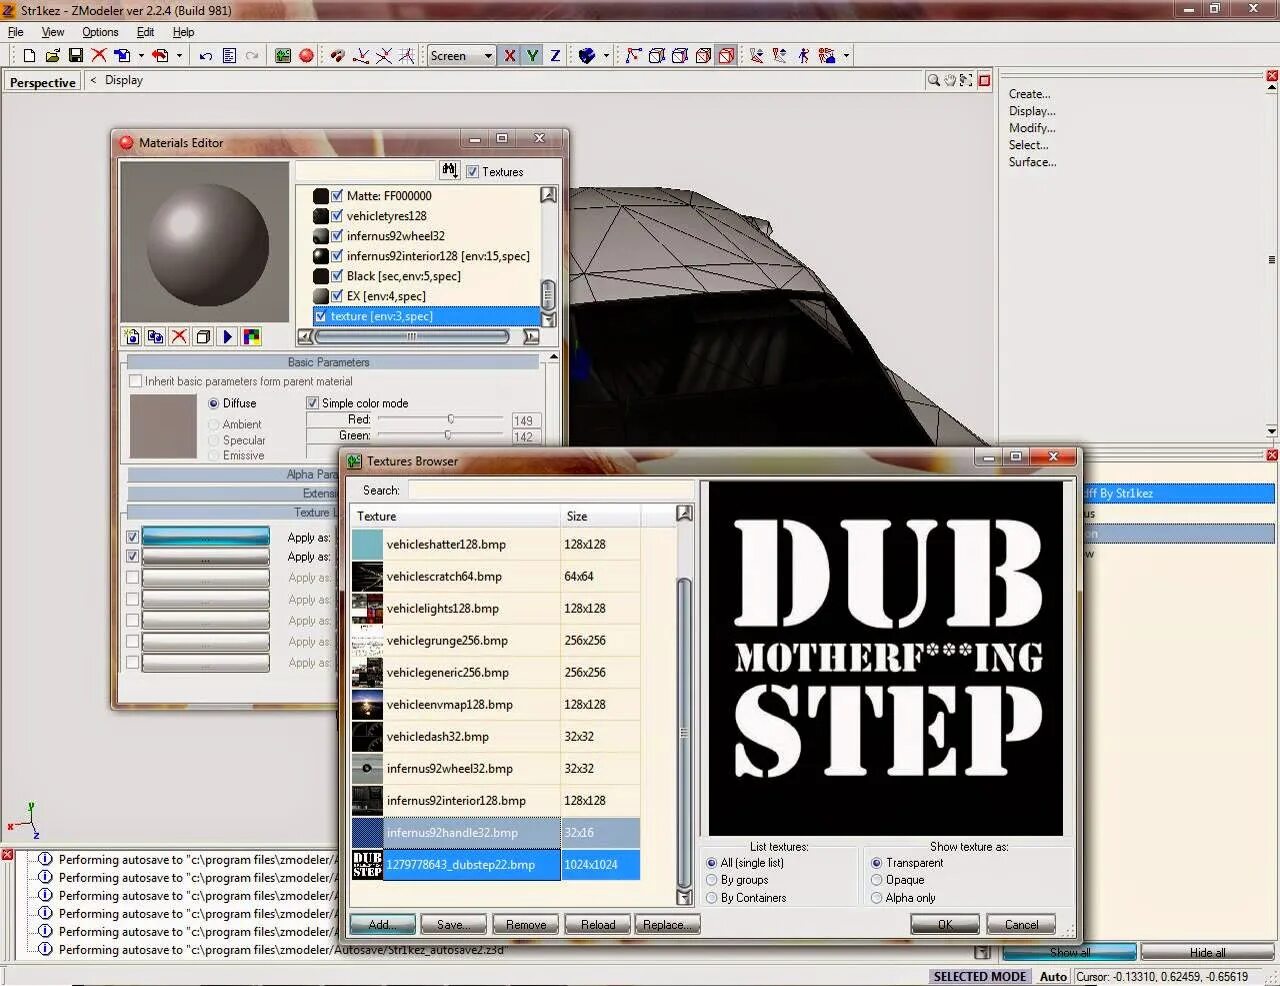This screenshot has height=986, width=1280.
Task: Click the Import icon in the toolbar
Action: tap(122, 56)
